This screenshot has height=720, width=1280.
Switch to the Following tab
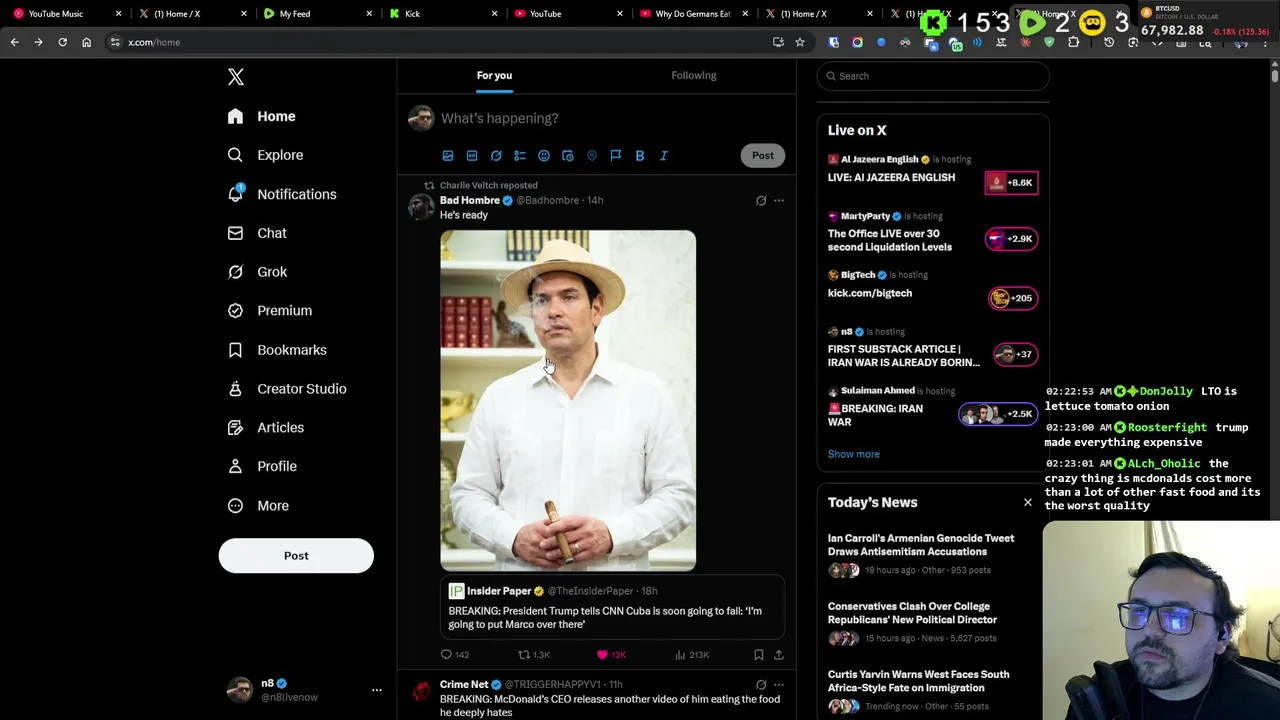pos(694,75)
